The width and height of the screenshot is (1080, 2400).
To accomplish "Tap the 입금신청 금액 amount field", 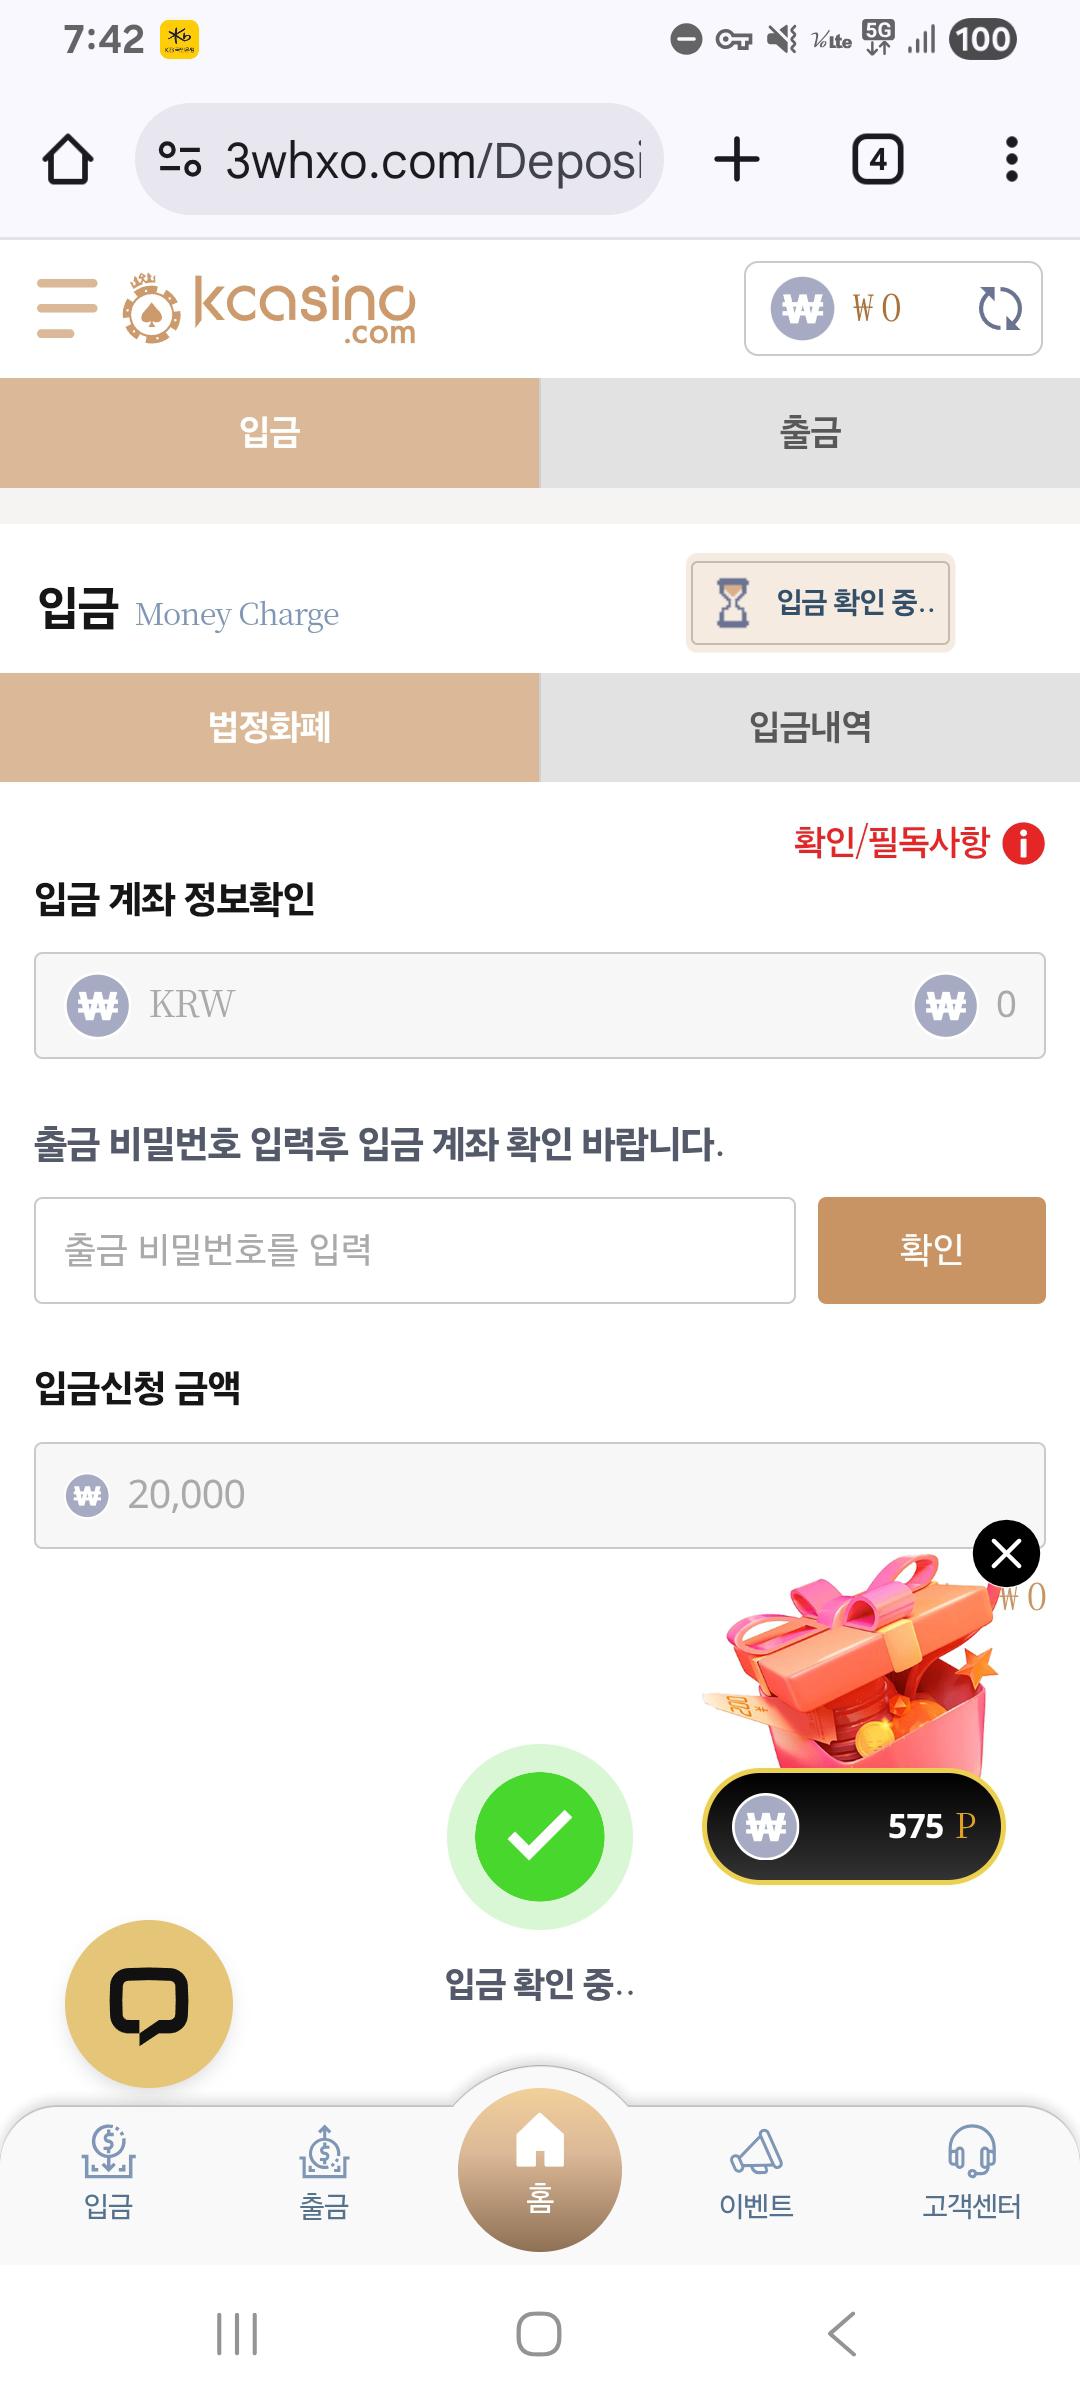I will pyautogui.click(x=540, y=1495).
